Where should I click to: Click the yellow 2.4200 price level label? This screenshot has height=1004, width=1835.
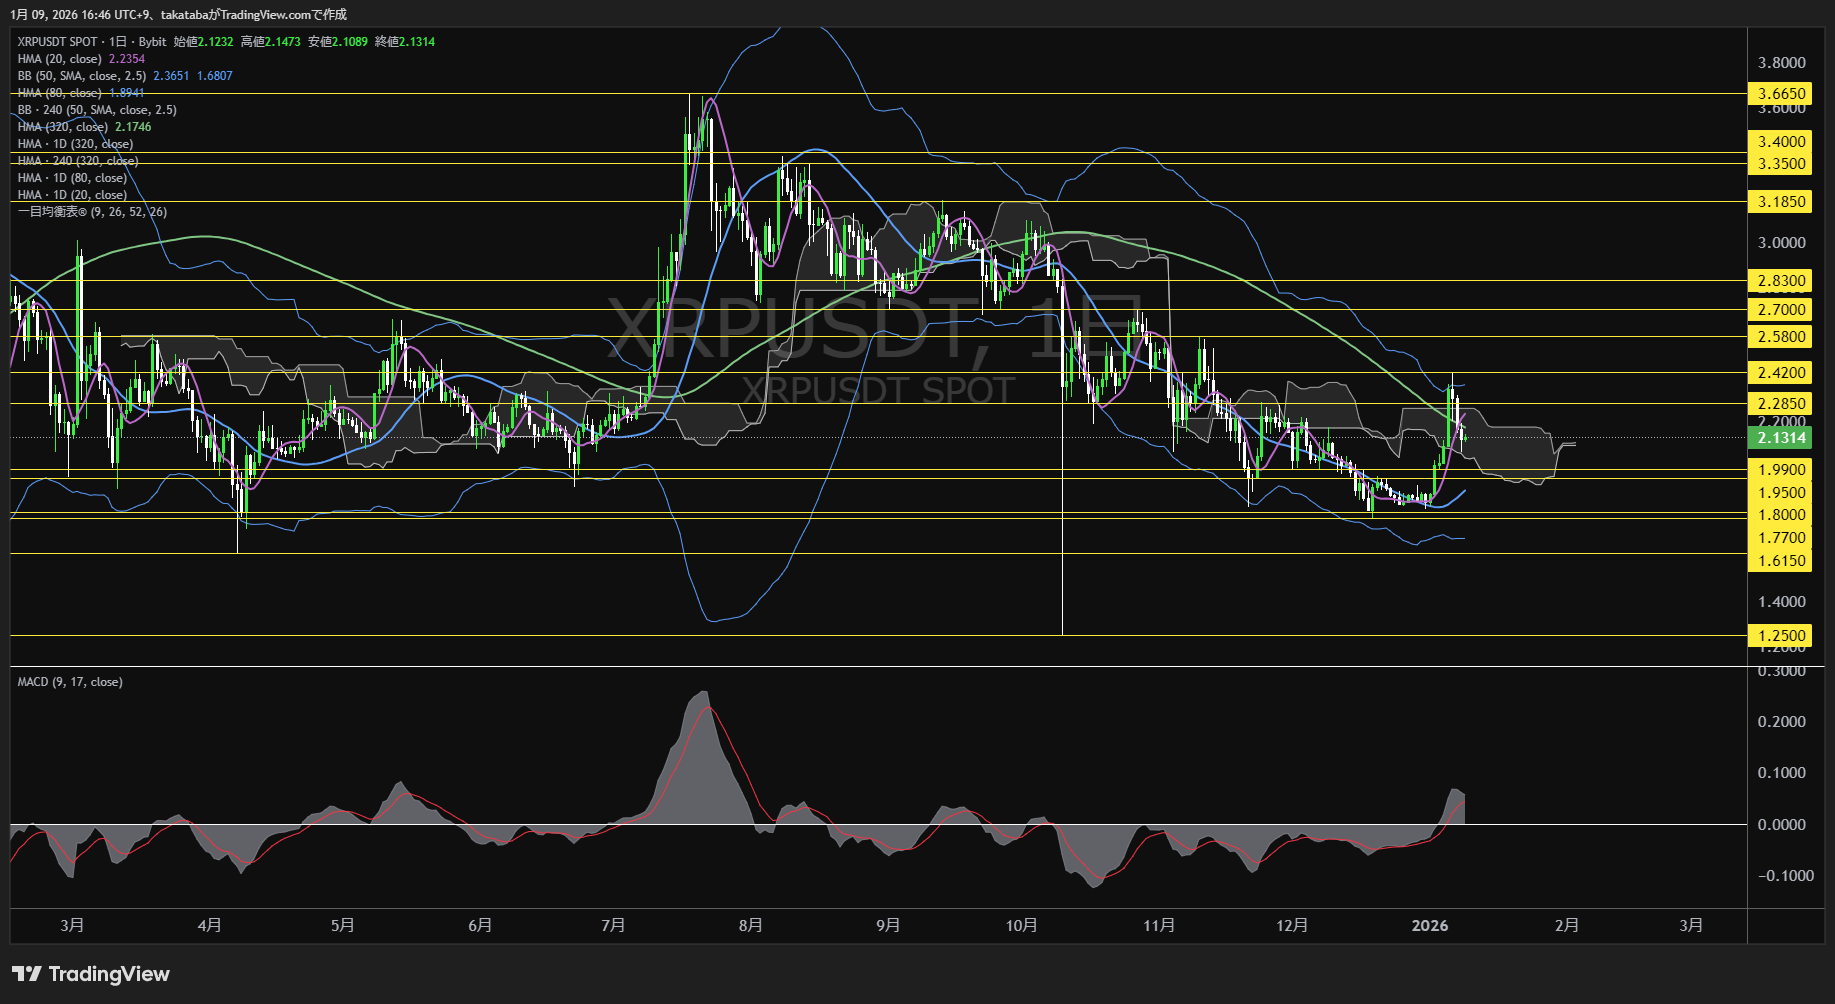tap(1781, 373)
